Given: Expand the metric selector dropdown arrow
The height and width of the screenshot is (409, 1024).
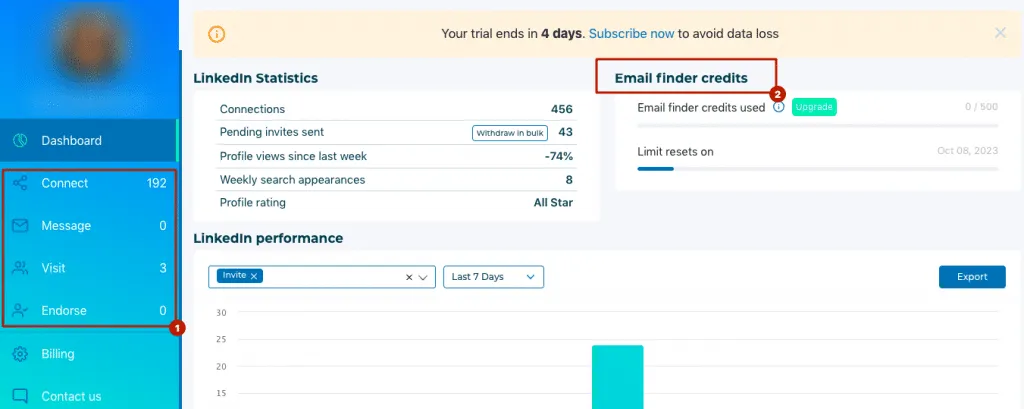Looking at the screenshot, I should (423, 277).
